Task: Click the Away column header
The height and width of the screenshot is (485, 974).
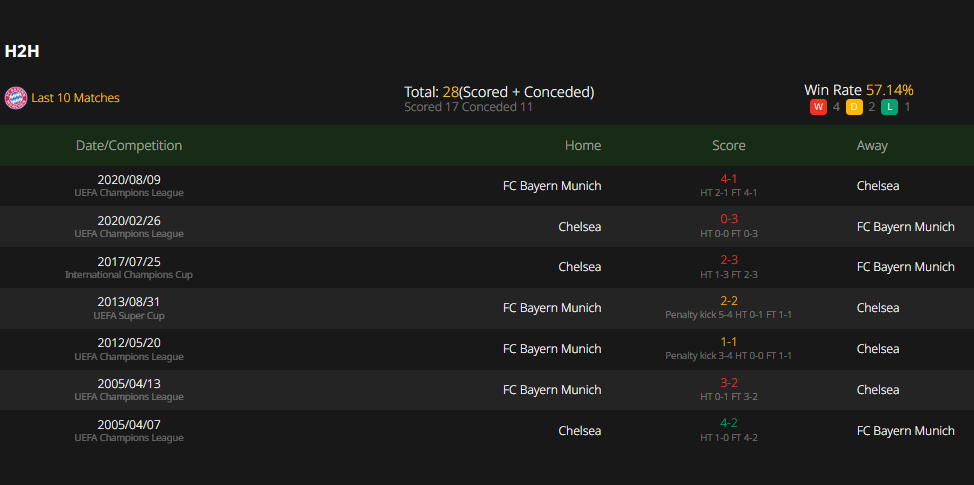Action: (x=872, y=145)
